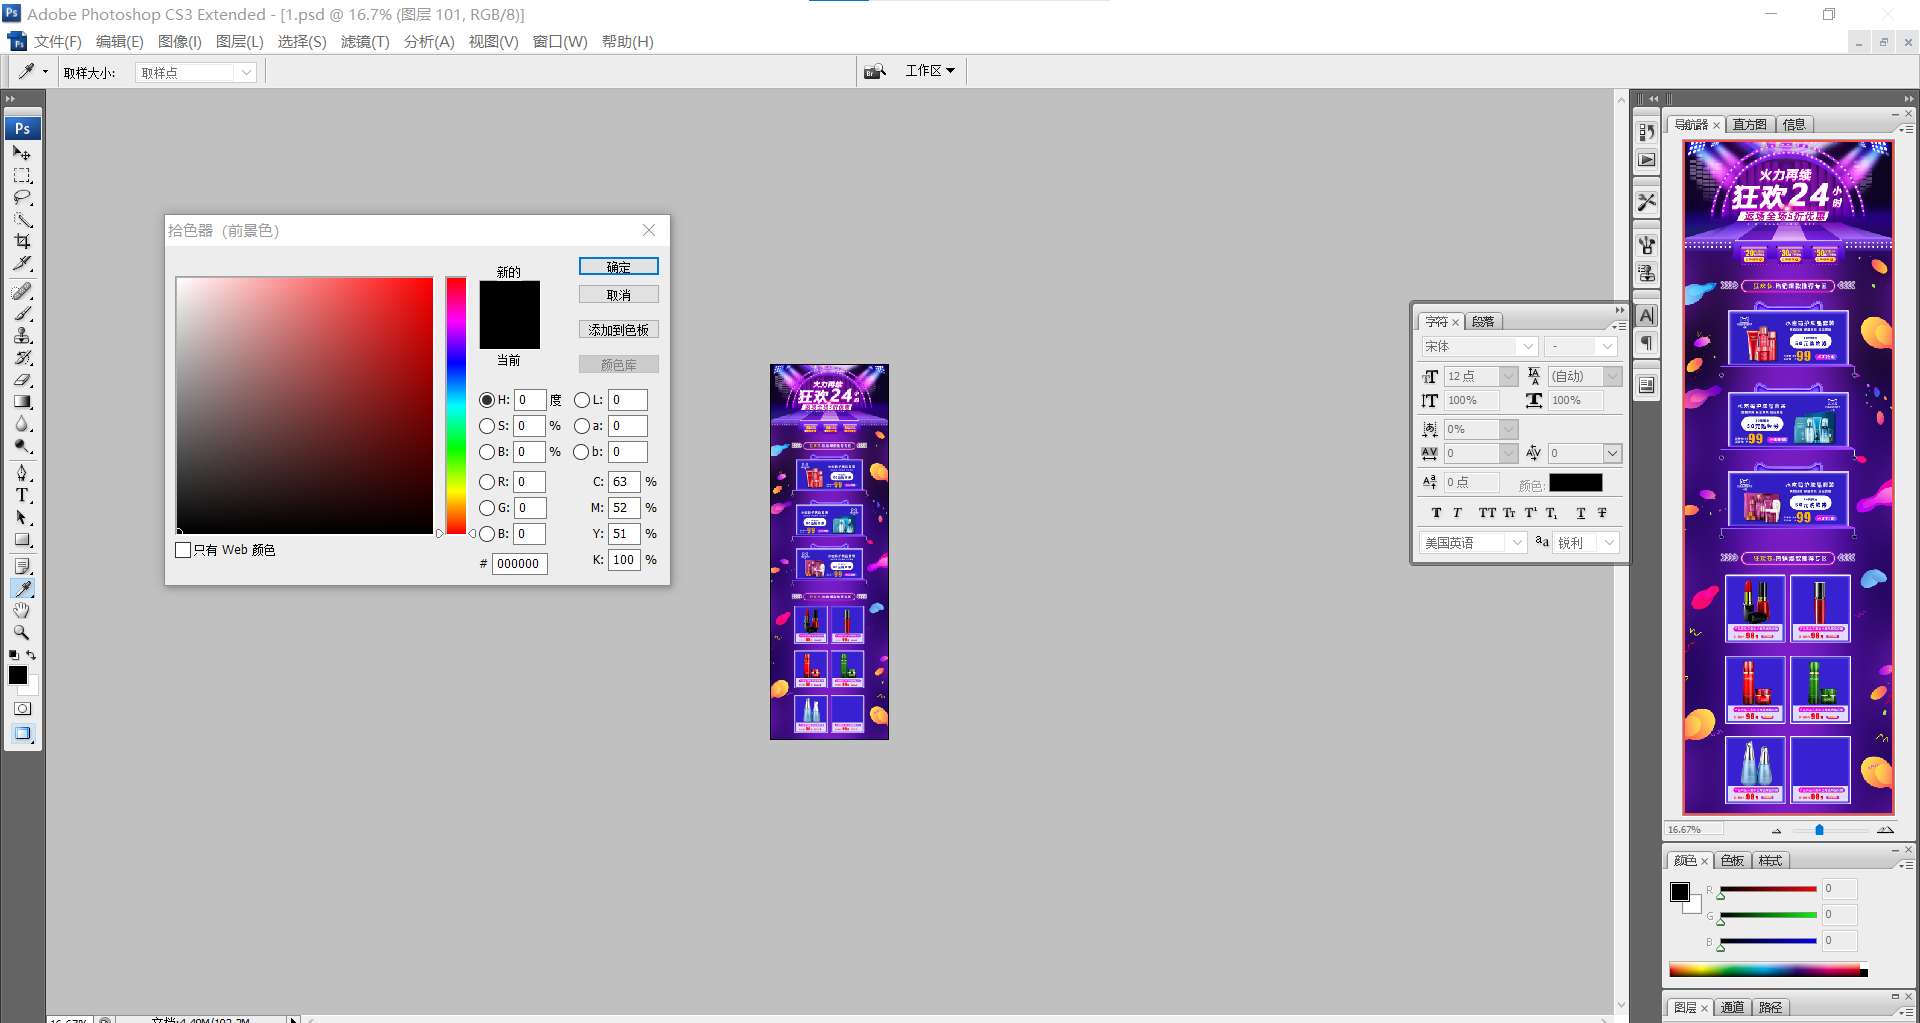Click the 颜色库 button
Viewport: 1920px width, 1023px height.
[618, 365]
